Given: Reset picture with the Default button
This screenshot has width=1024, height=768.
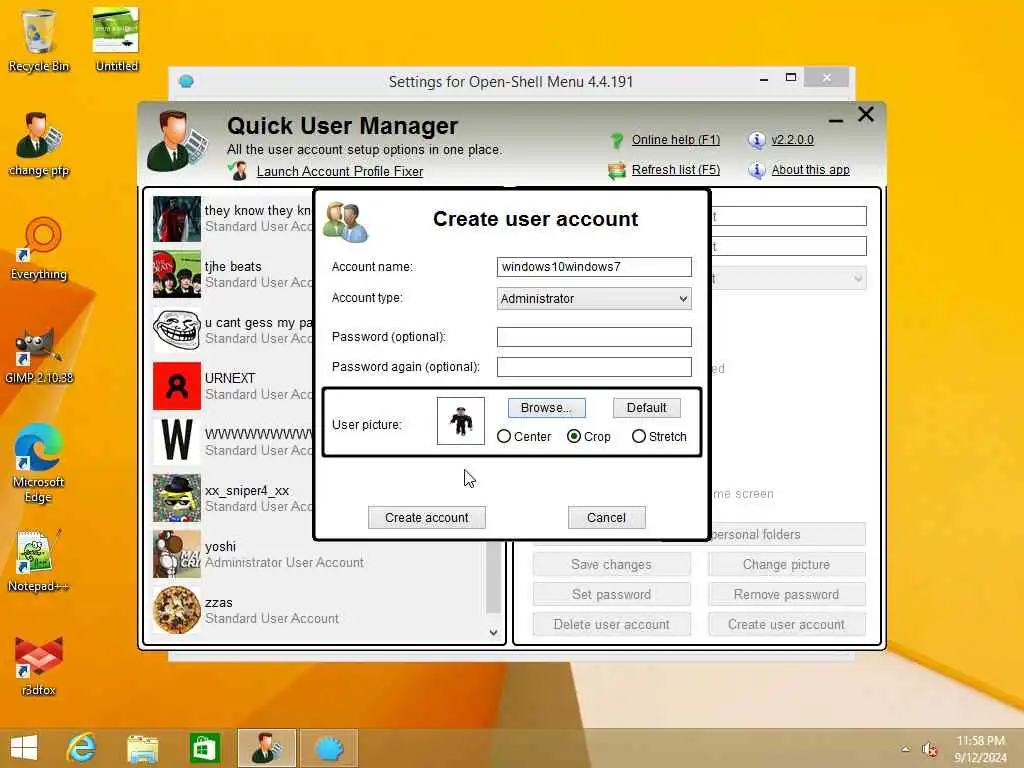Looking at the screenshot, I should [x=647, y=408].
